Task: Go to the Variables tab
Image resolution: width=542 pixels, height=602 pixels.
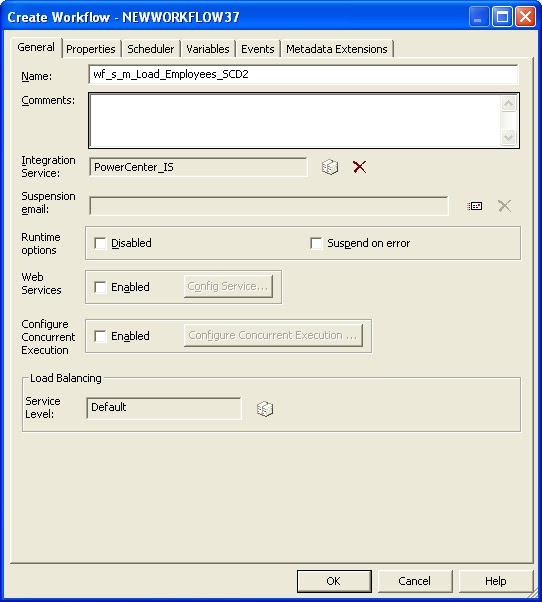Action: [x=208, y=49]
